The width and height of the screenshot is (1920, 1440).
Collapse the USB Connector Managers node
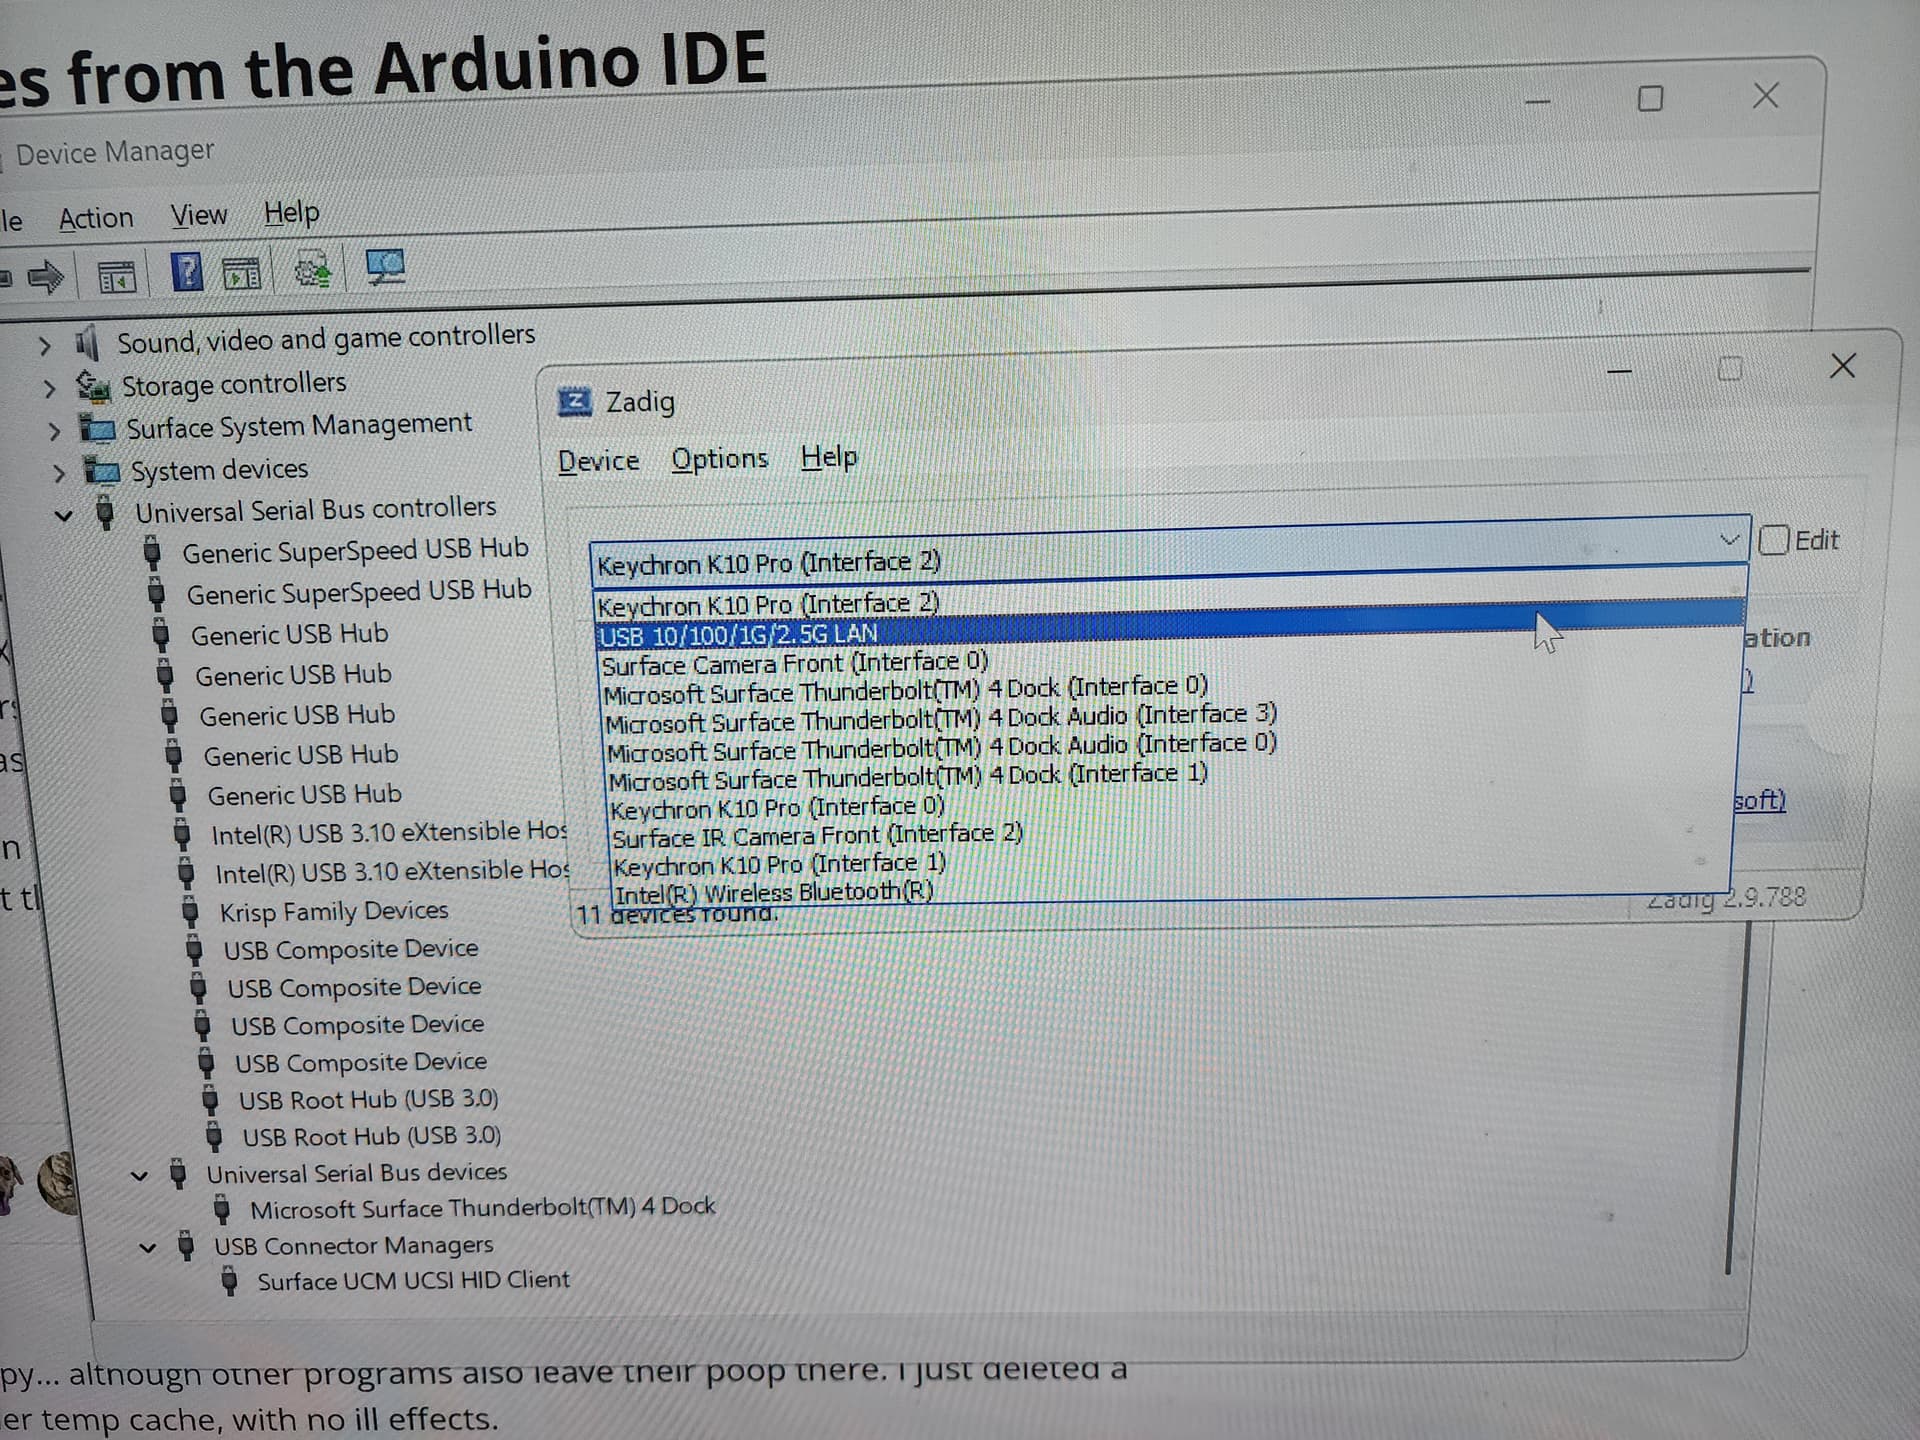[148, 1248]
